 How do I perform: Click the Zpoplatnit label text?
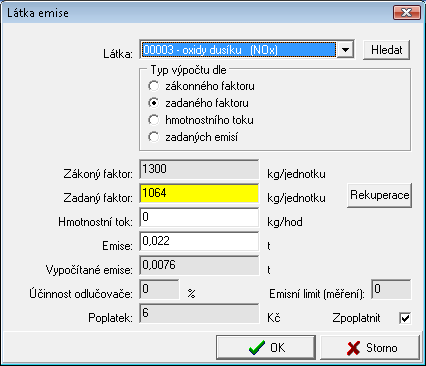356,318
